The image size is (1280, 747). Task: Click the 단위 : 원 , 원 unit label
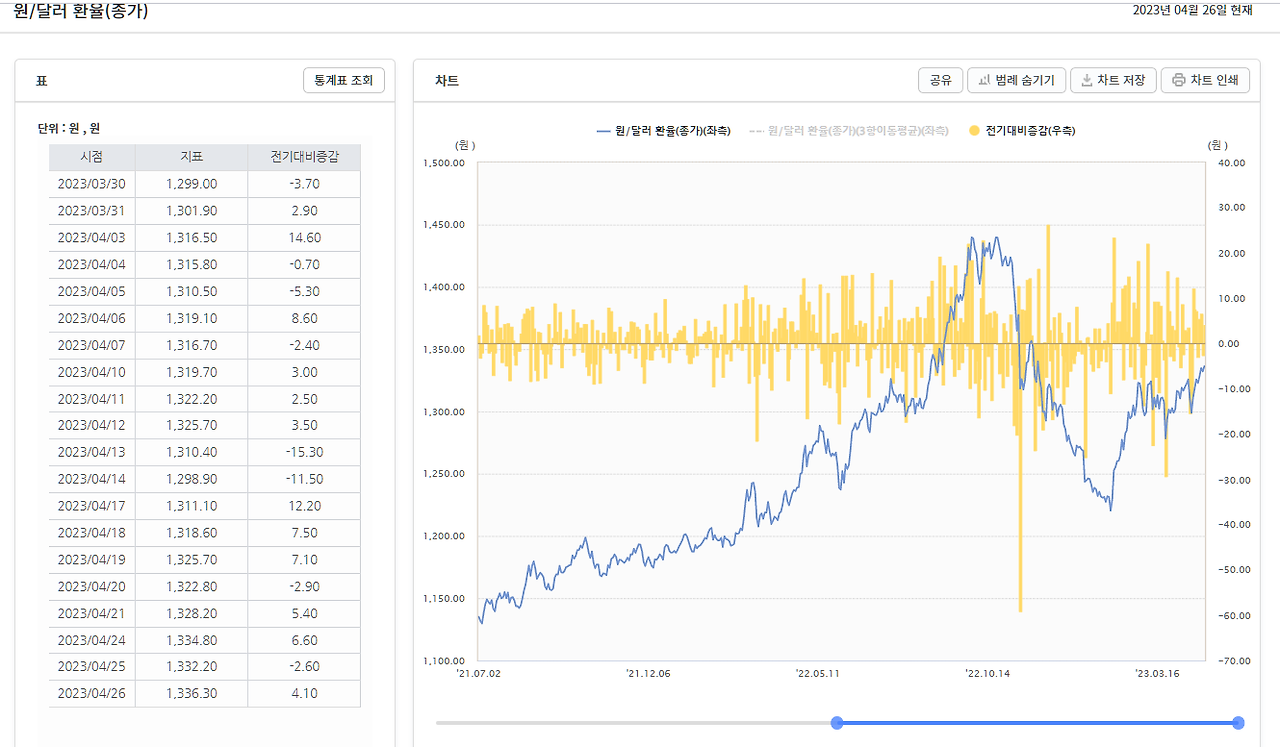tap(69, 128)
